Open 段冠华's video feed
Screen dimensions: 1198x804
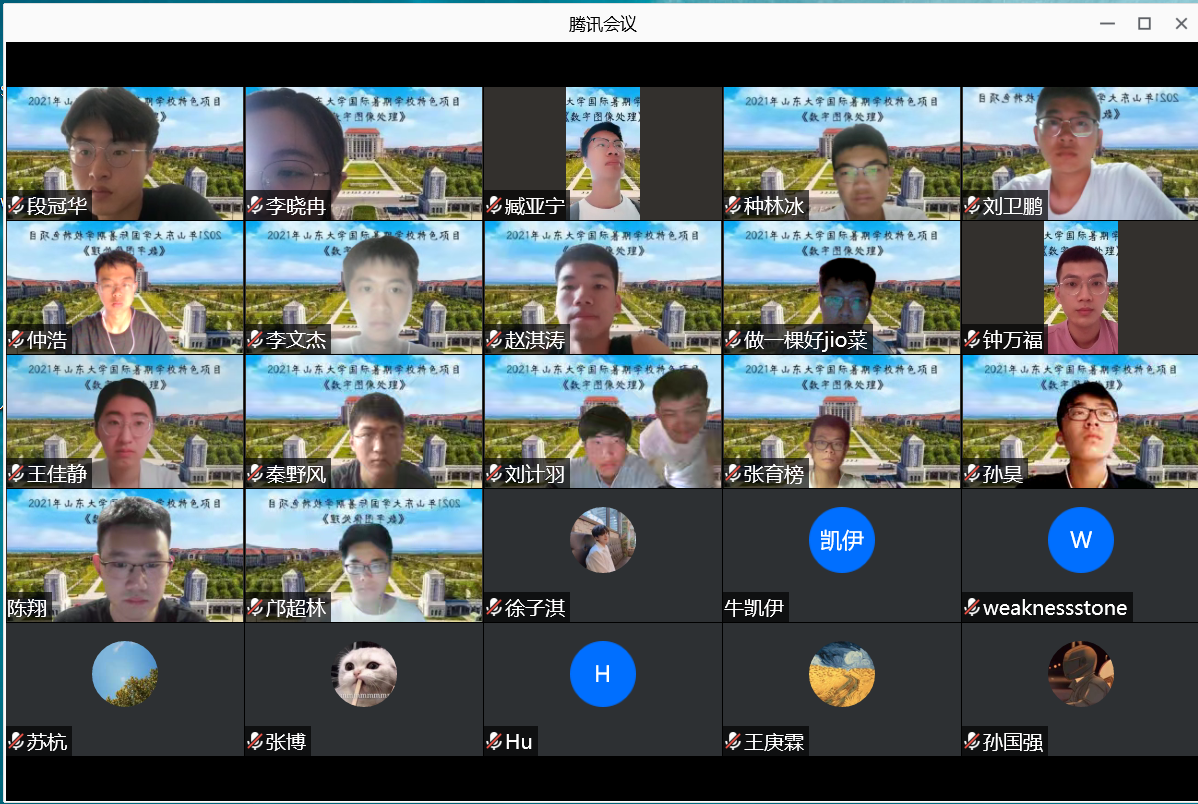click(x=125, y=153)
